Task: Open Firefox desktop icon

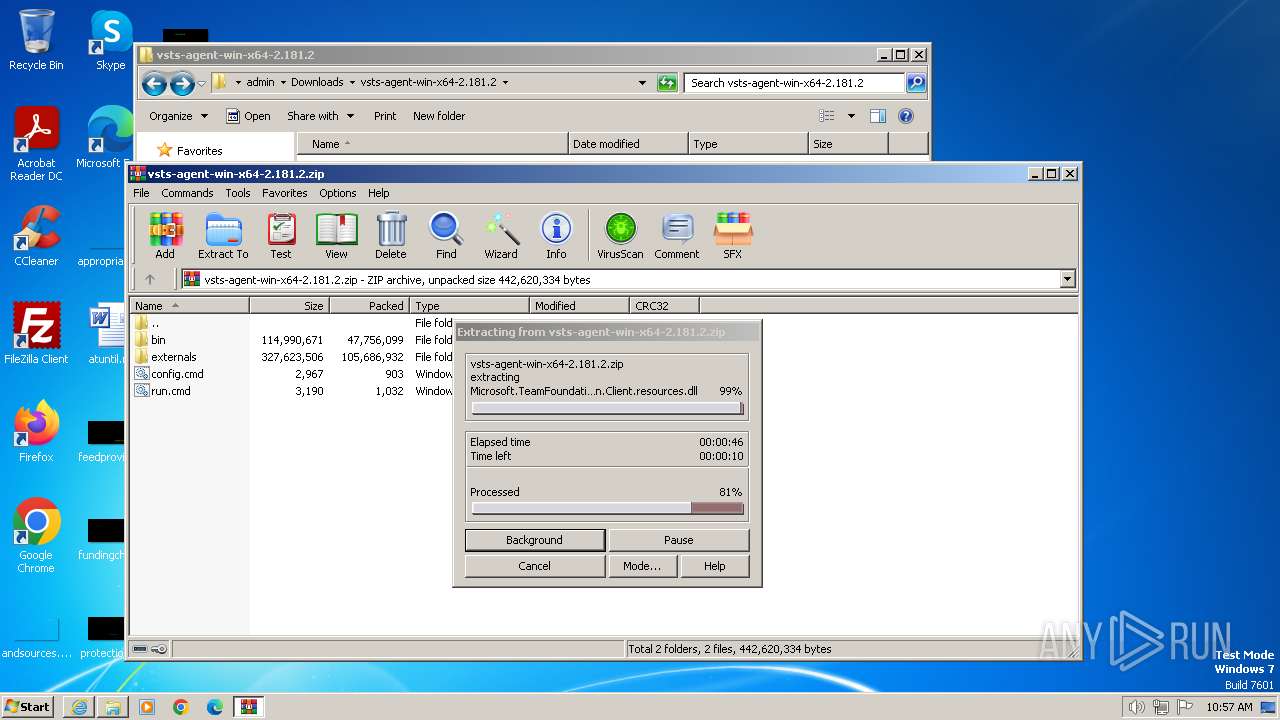Action: pyautogui.click(x=36, y=432)
